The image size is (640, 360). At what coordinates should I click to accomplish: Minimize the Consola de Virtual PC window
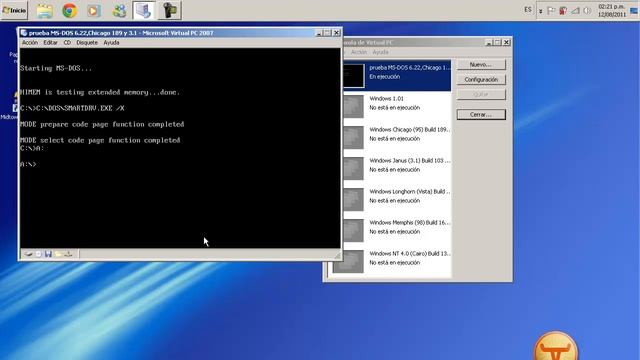tap(489, 42)
